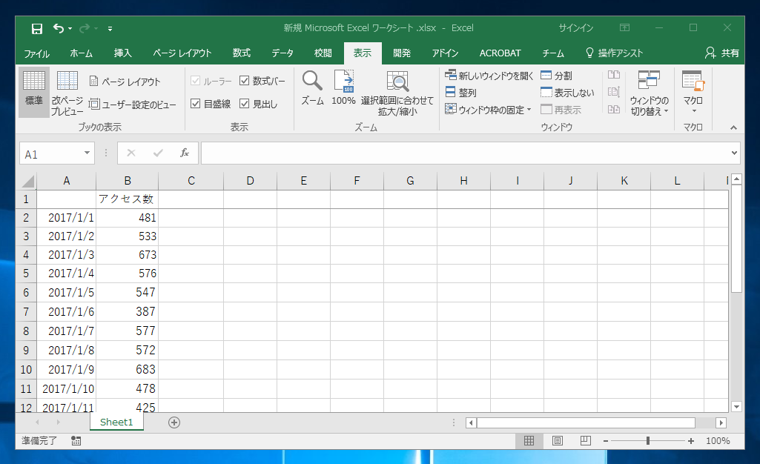This screenshot has width=760, height=464.
Task: Open the ズーム magnifier dialog
Action: pyautogui.click(x=312, y=88)
